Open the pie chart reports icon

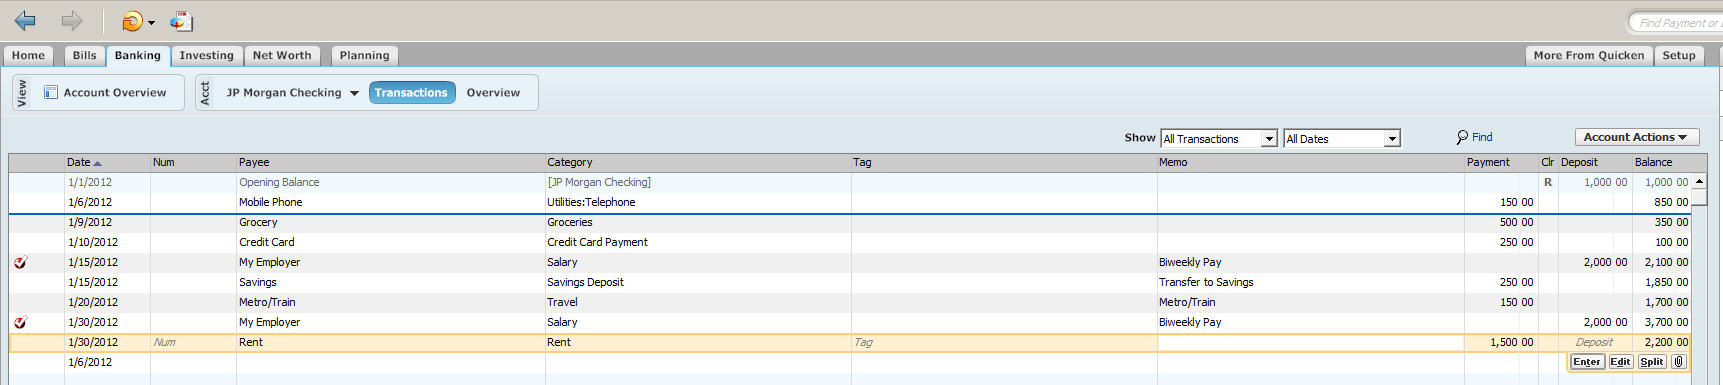[x=181, y=21]
